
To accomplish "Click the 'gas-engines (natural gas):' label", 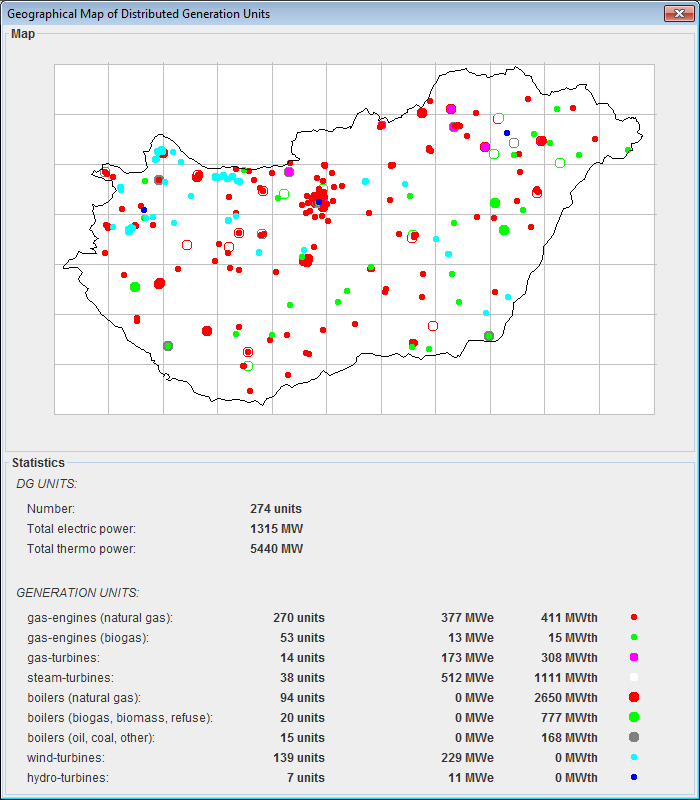I will (x=100, y=618).
